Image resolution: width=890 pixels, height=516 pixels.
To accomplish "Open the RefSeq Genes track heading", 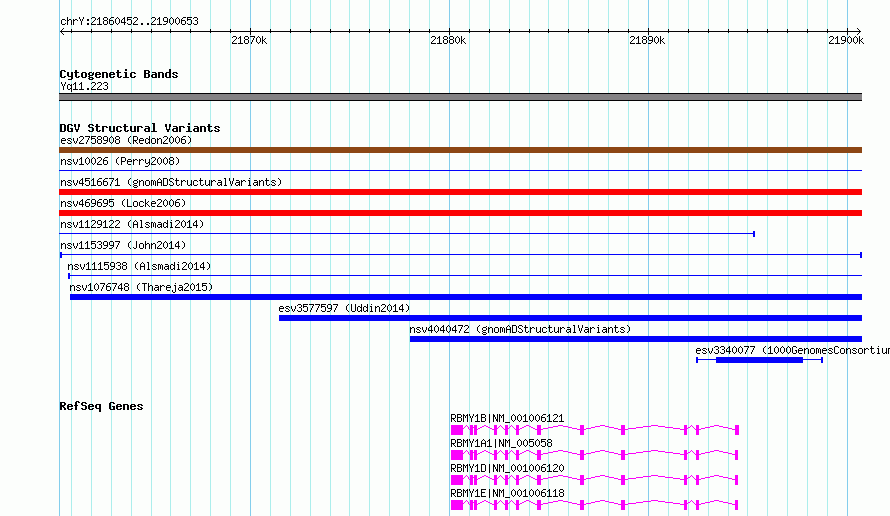I will tap(101, 406).
